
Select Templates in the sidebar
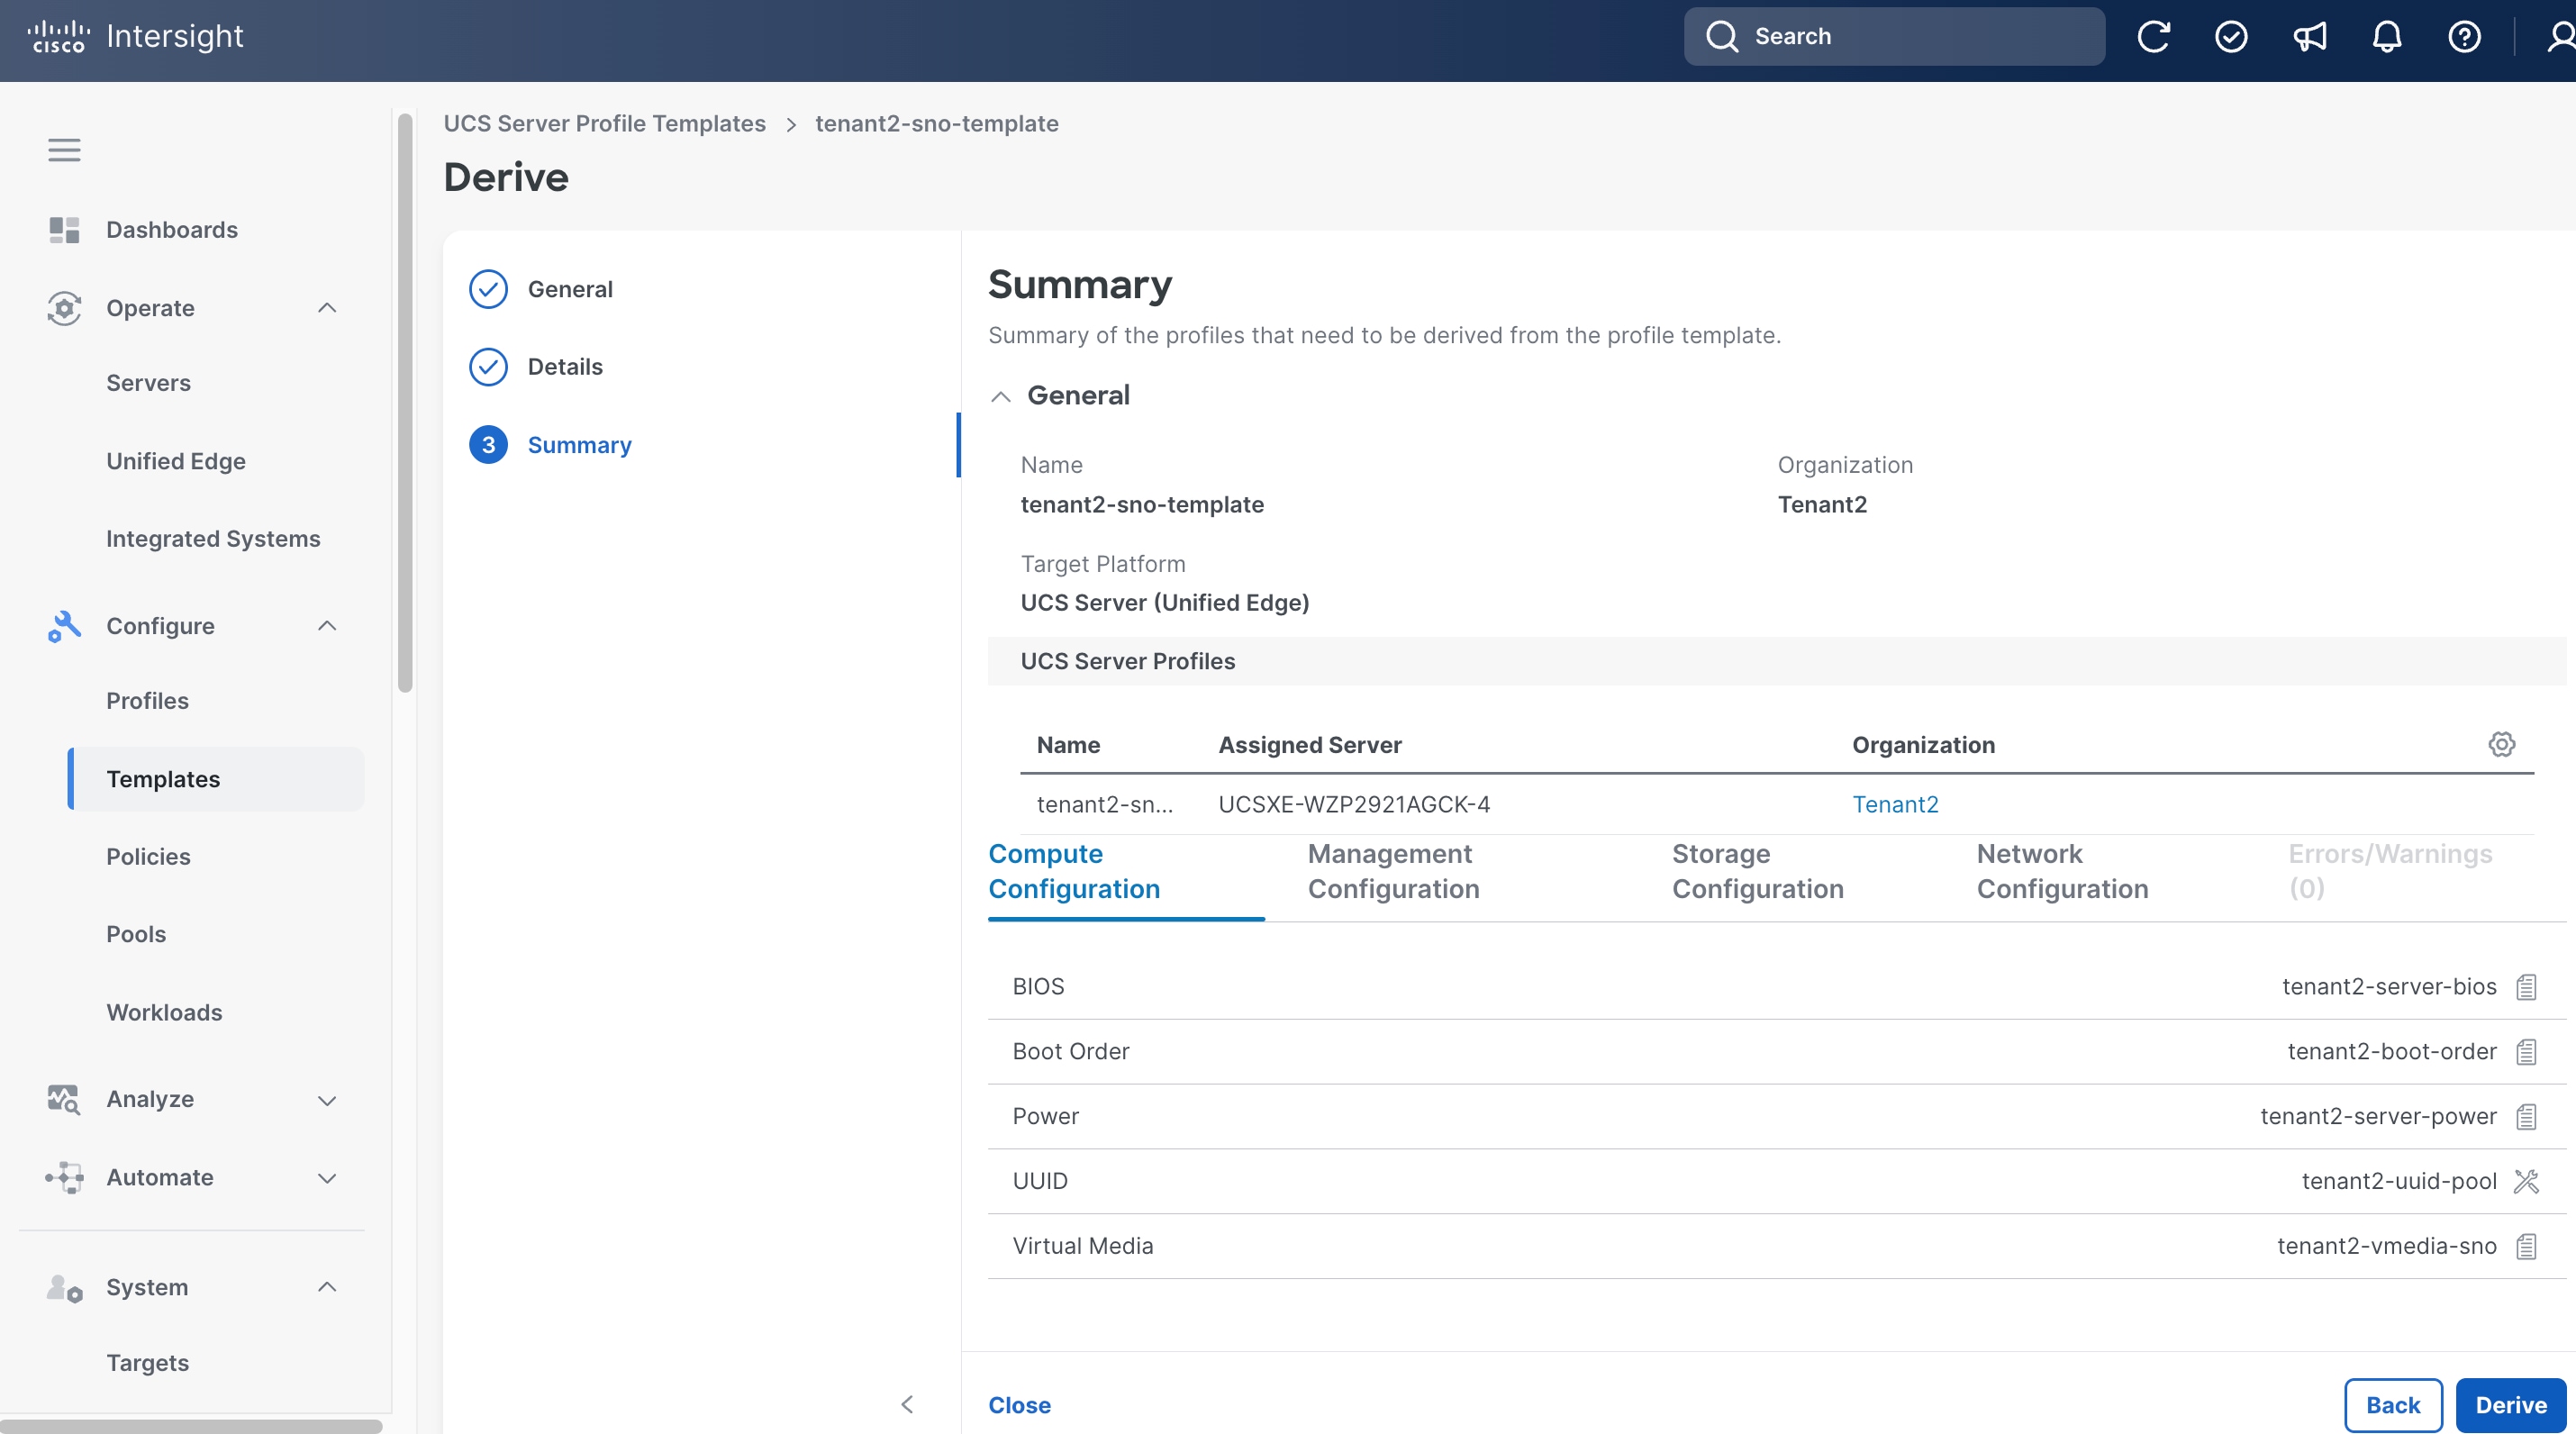click(x=216, y=779)
